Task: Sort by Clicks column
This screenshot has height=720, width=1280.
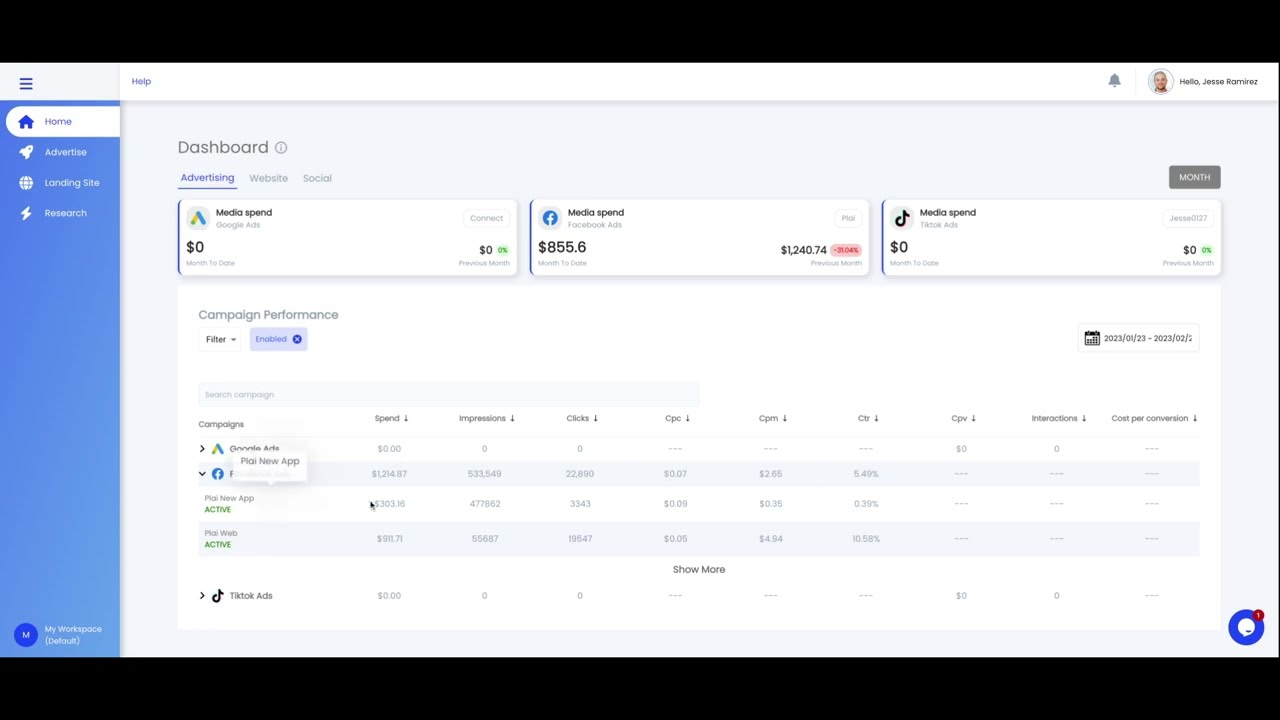Action: coord(582,418)
